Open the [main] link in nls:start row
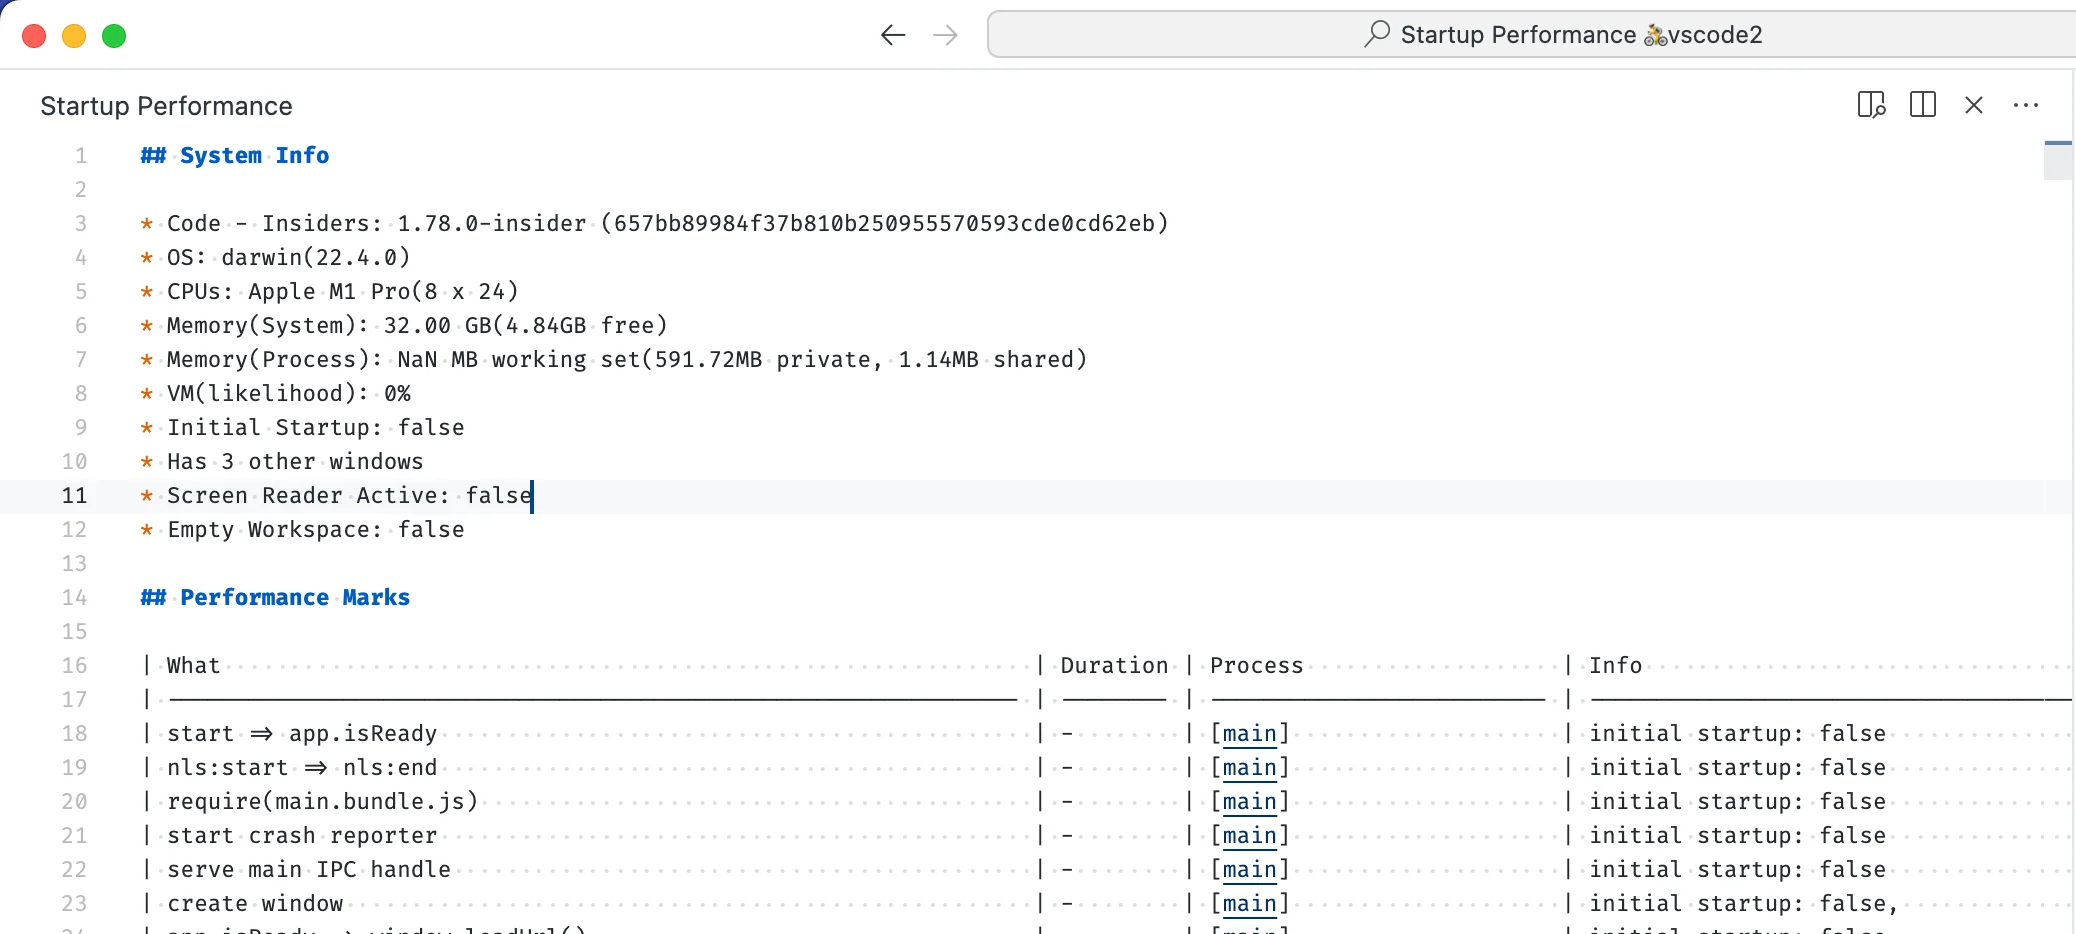Viewport: 2076px width, 934px height. click(1250, 768)
